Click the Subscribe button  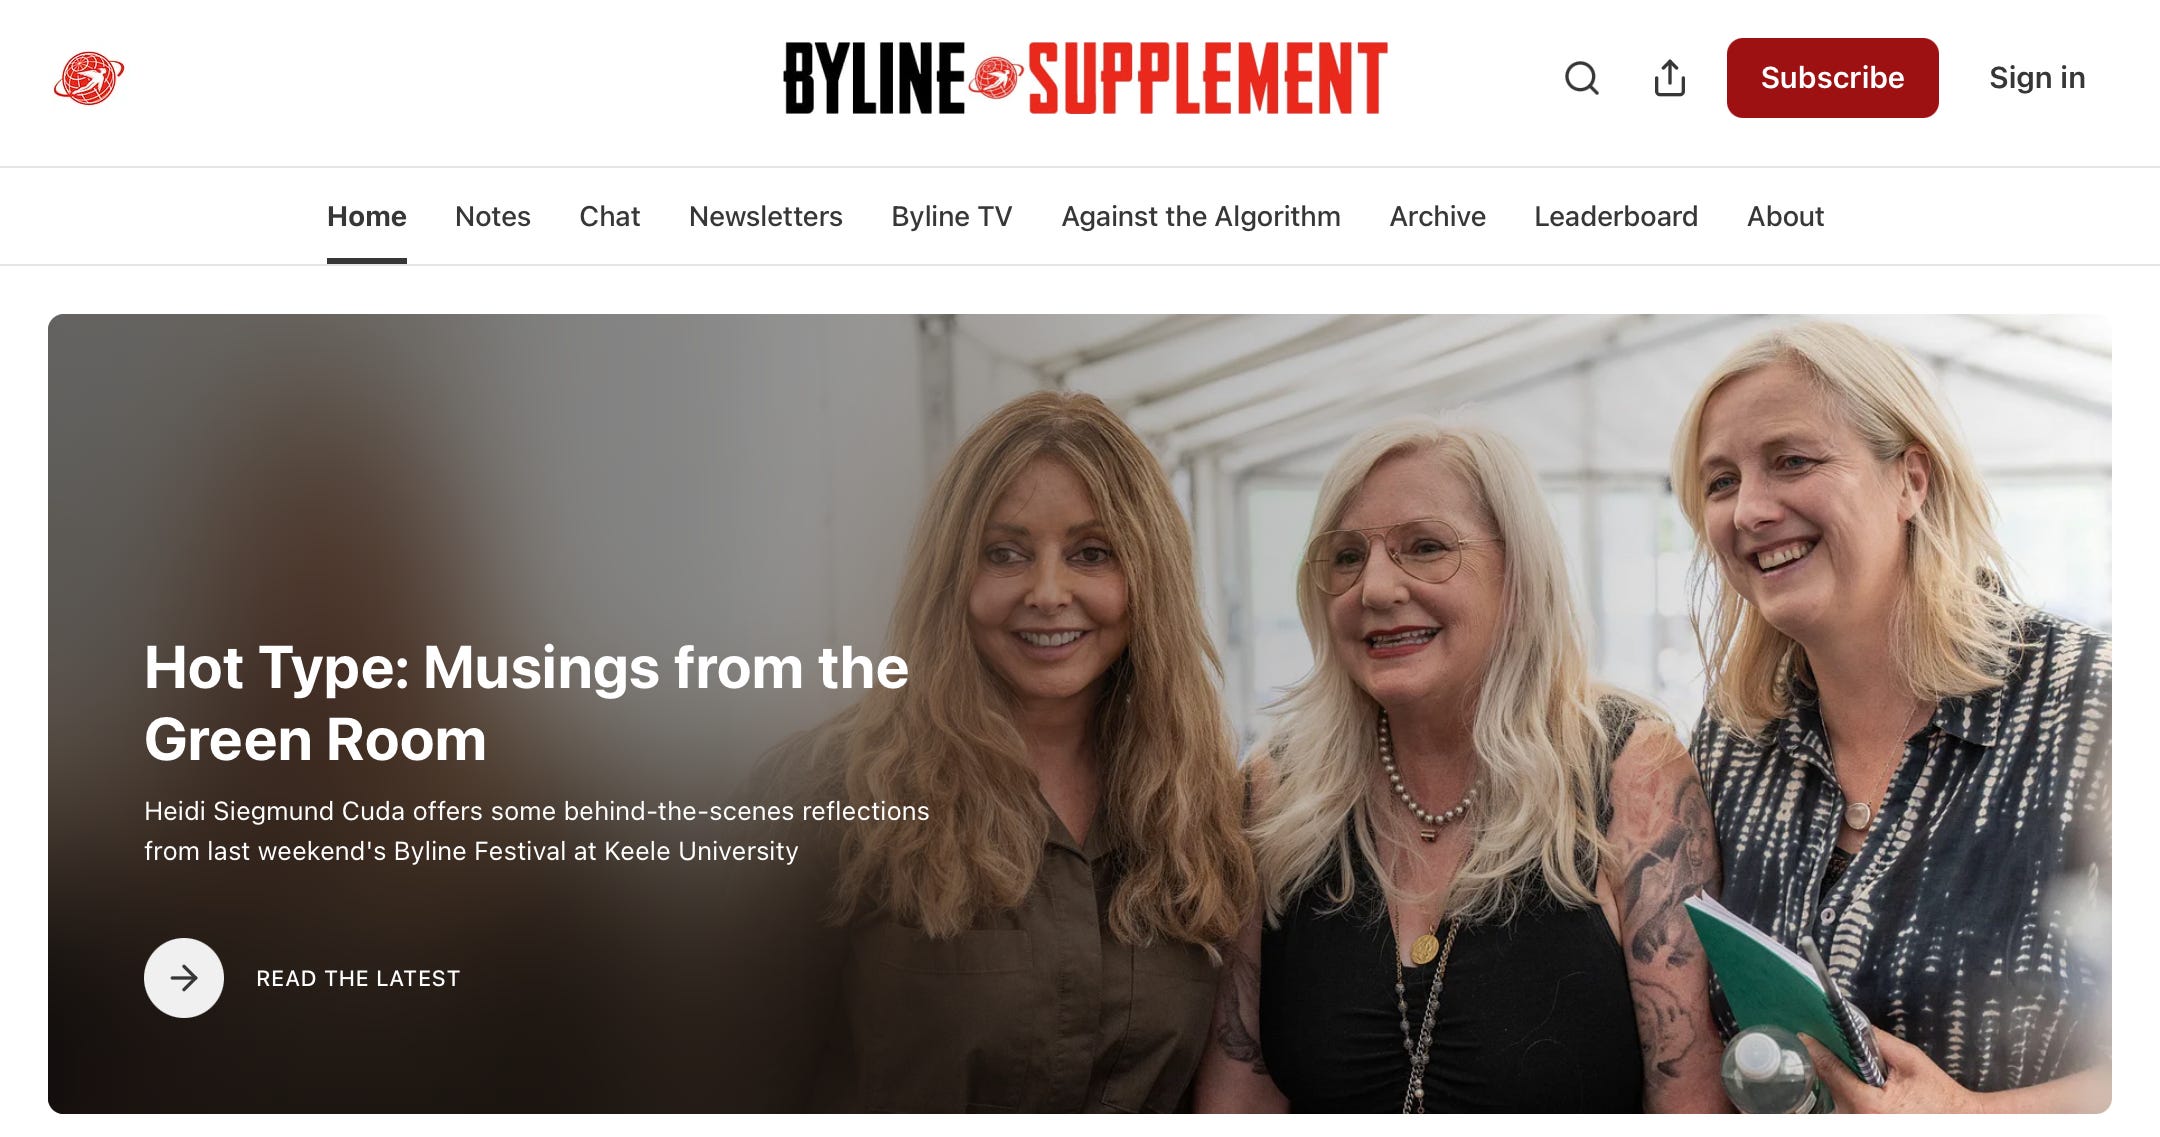1832,78
